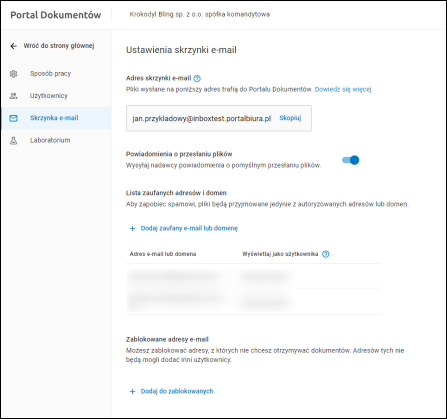Click Lista zaufanych adresów i domen heading
Viewport: 447px width, 419px height.
[176, 193]
